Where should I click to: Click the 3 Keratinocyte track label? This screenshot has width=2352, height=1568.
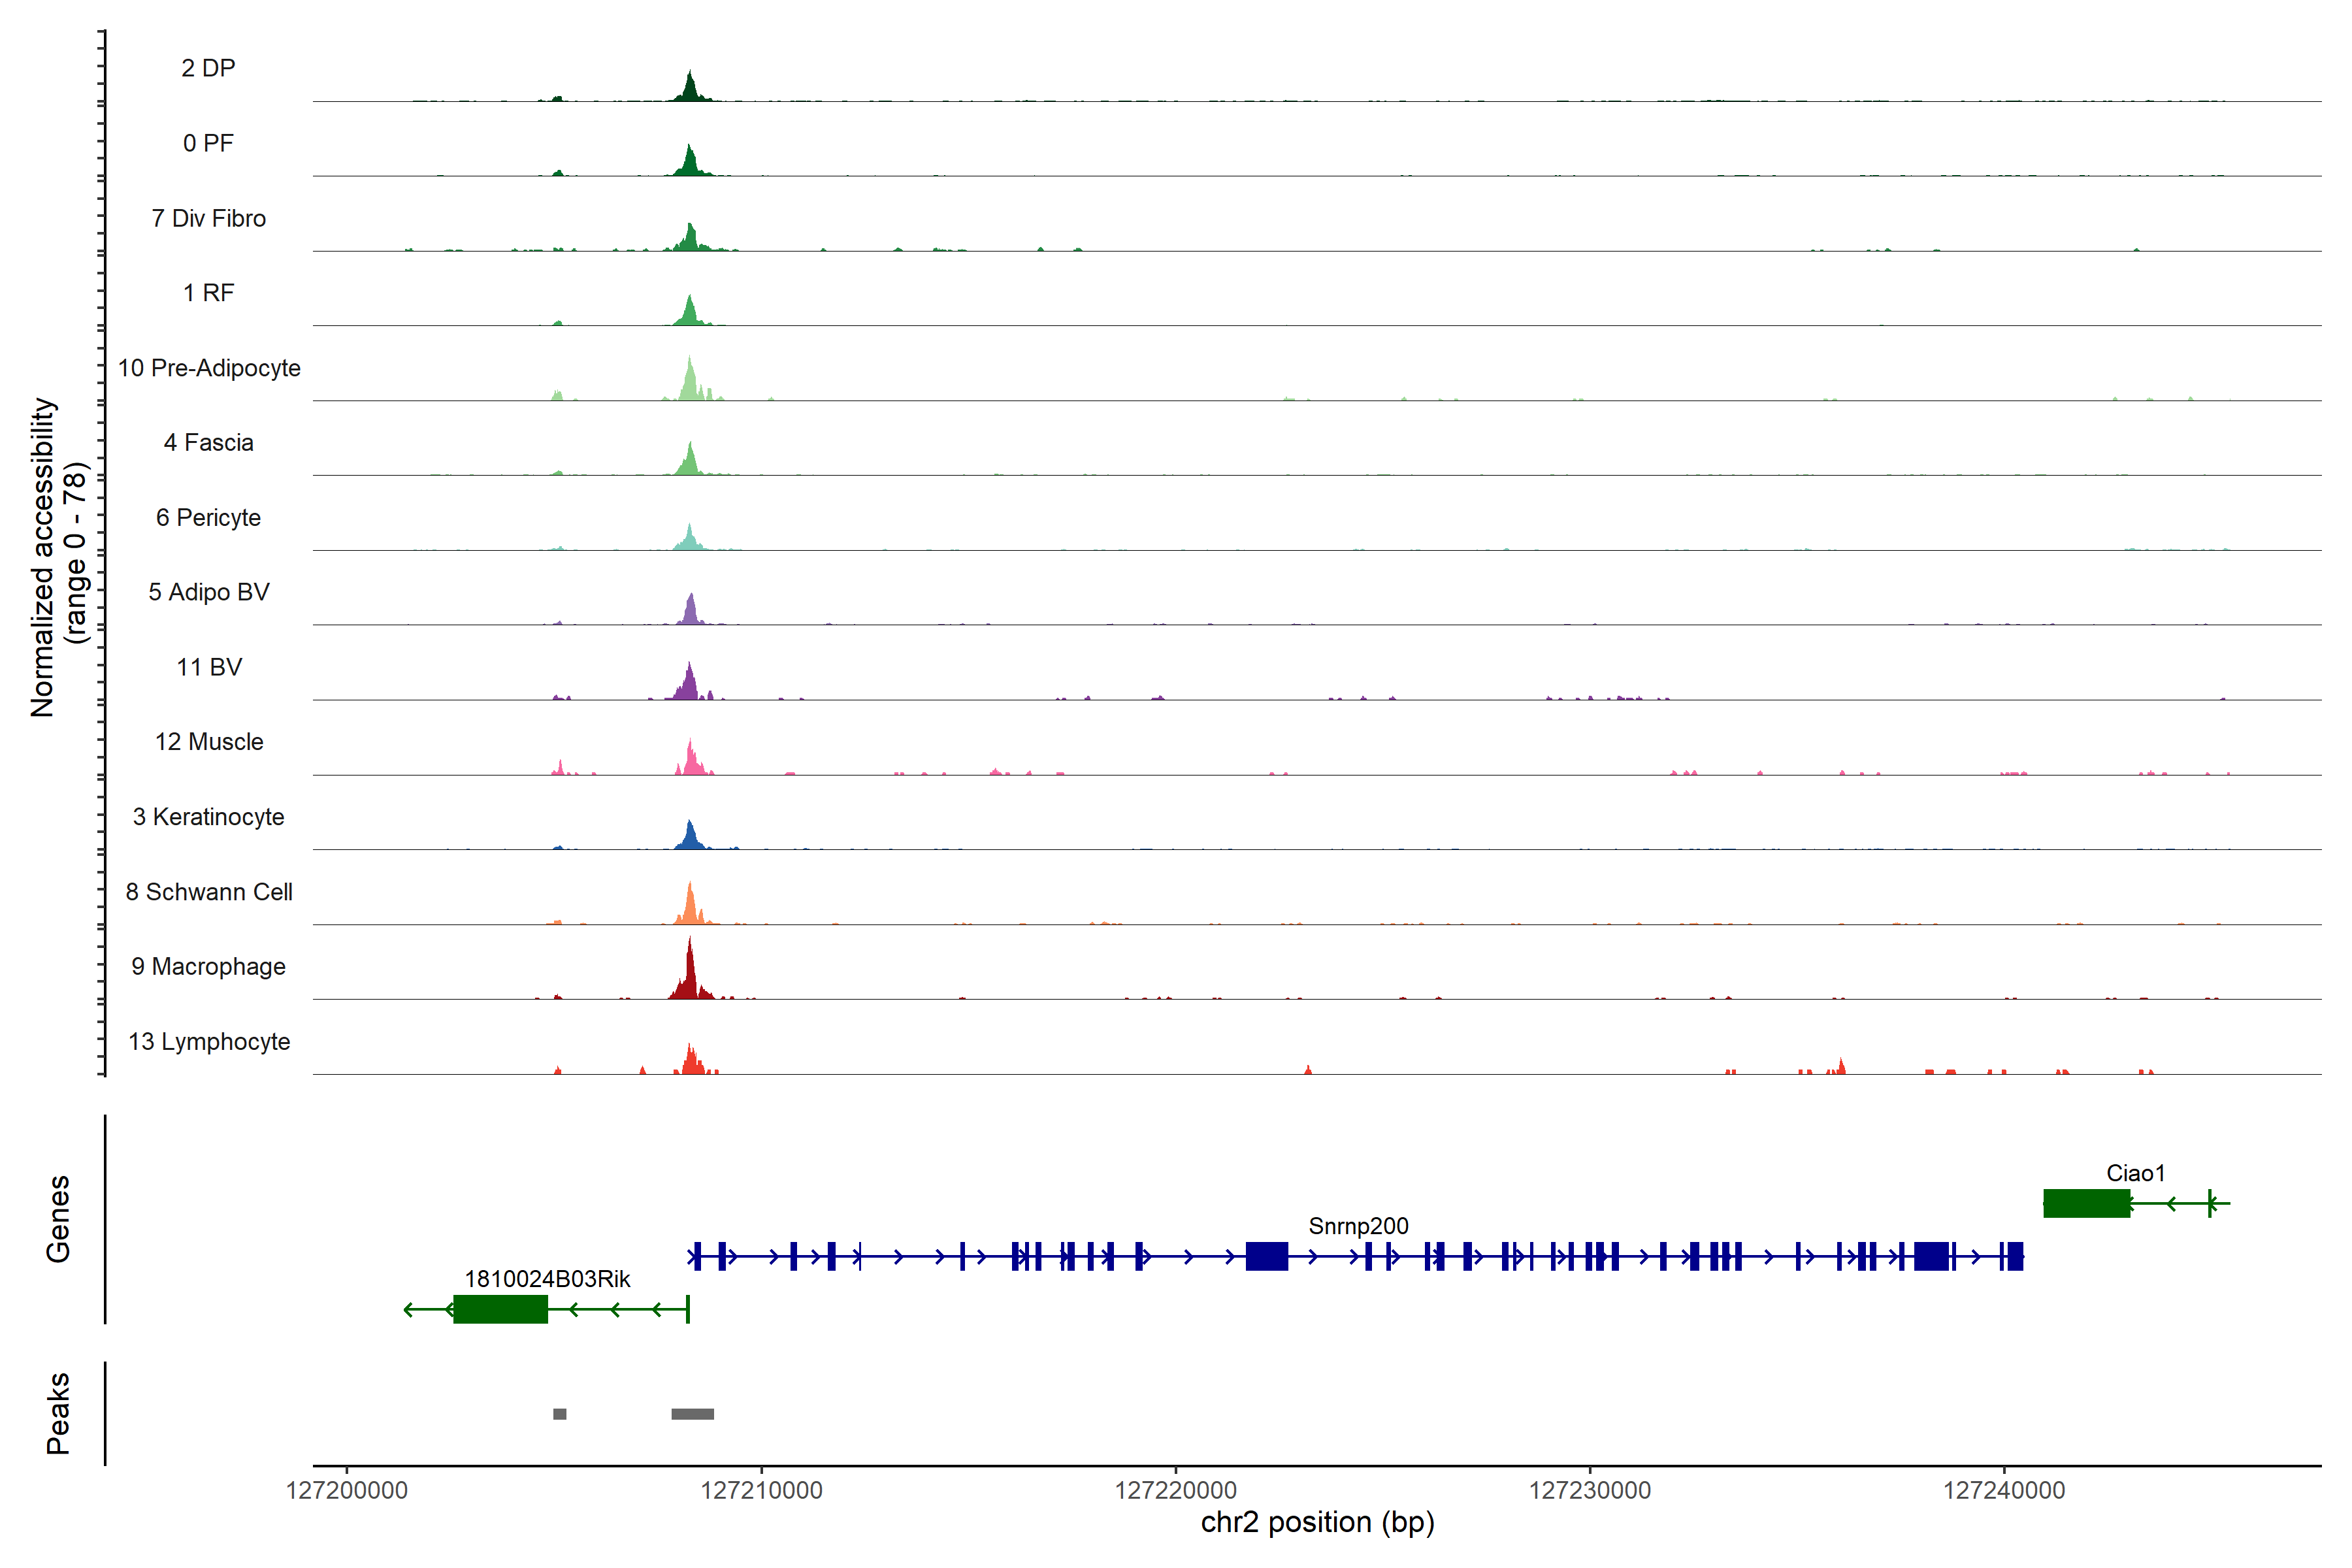[x=209, y=817]
